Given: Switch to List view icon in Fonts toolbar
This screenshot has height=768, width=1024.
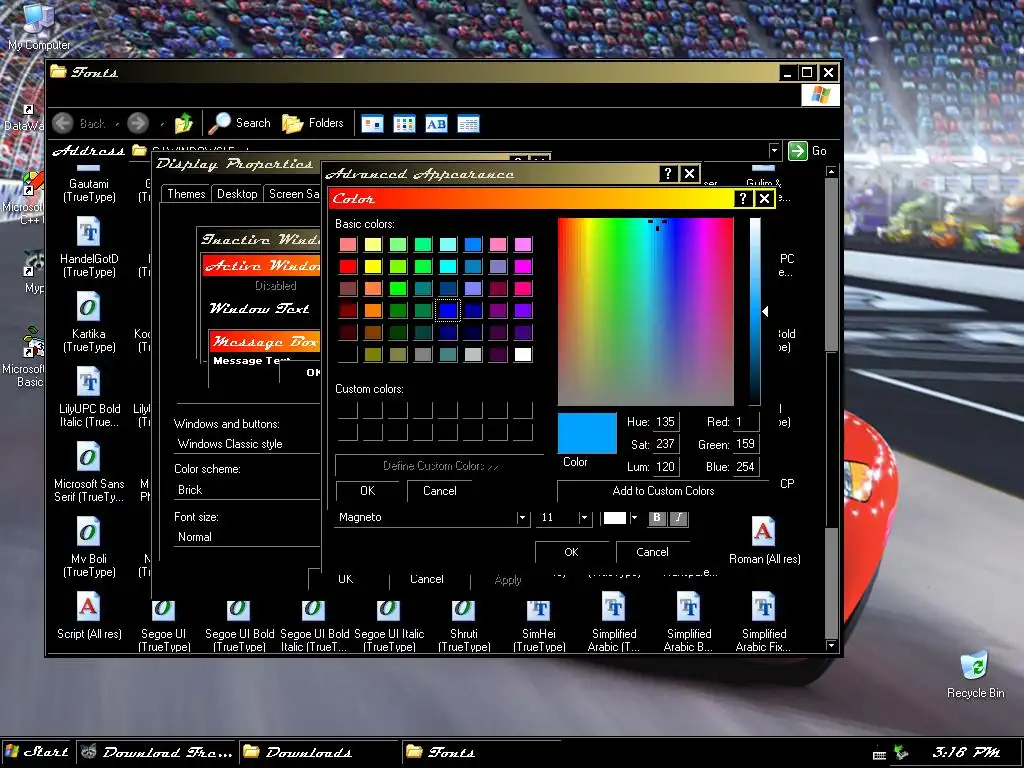Looking at the screenshot, I should pos(404,123).
